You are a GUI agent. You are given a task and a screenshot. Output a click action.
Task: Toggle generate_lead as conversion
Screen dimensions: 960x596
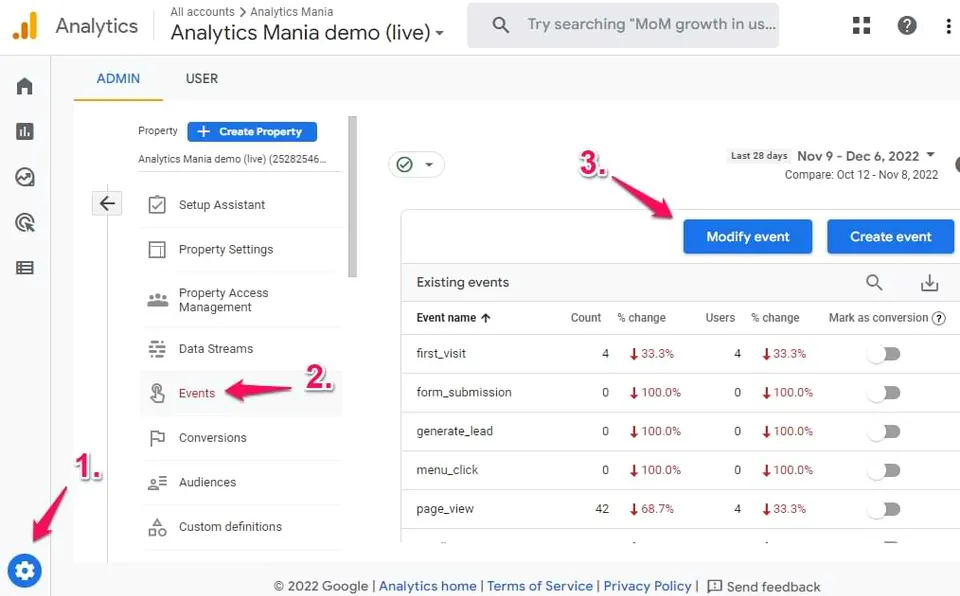pos(885,432)
